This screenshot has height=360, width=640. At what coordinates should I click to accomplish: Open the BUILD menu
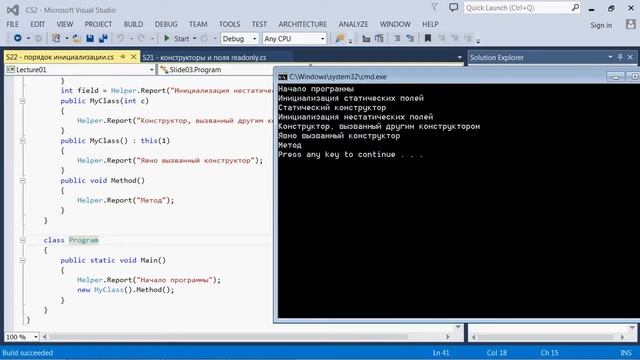pos(133,24)
